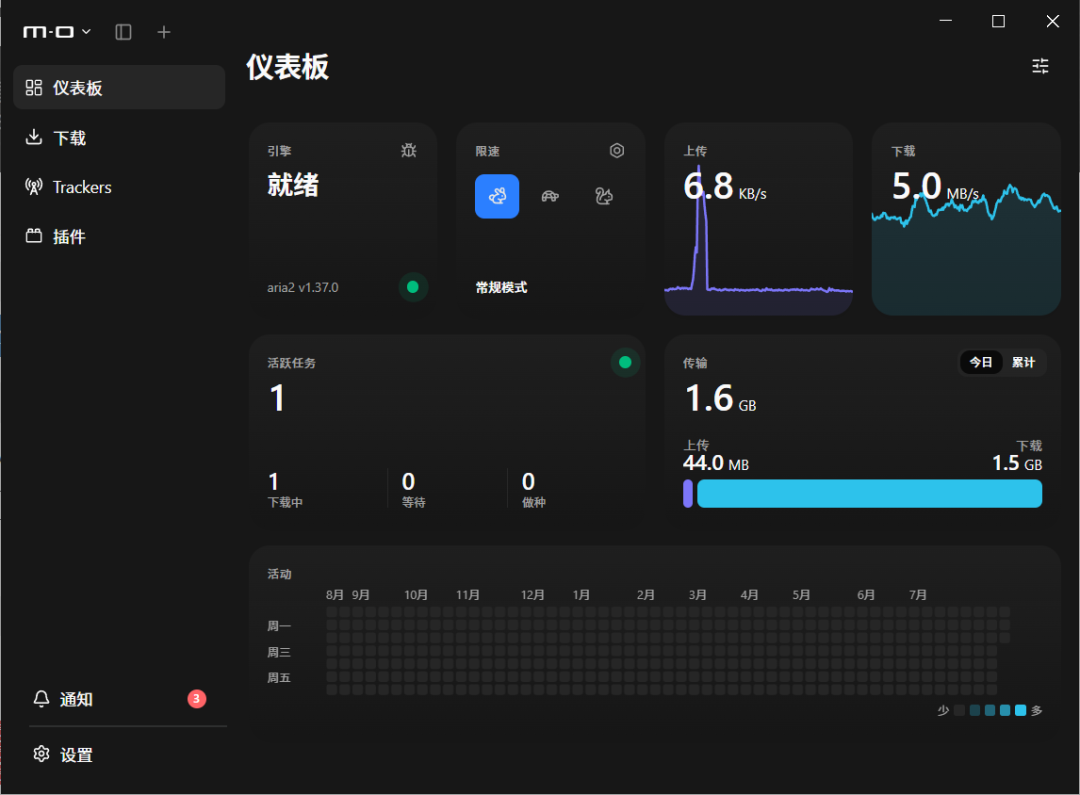
Task: Minimize the window
Action: [946, 21]
